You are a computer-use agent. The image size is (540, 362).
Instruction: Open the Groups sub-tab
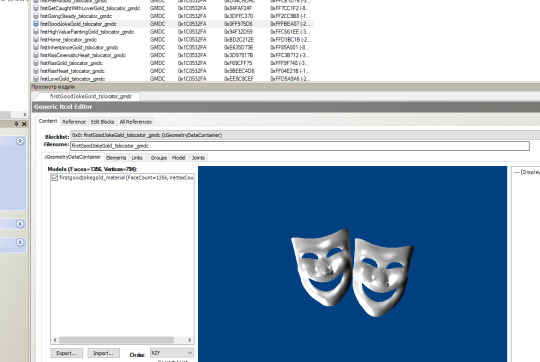159,158
